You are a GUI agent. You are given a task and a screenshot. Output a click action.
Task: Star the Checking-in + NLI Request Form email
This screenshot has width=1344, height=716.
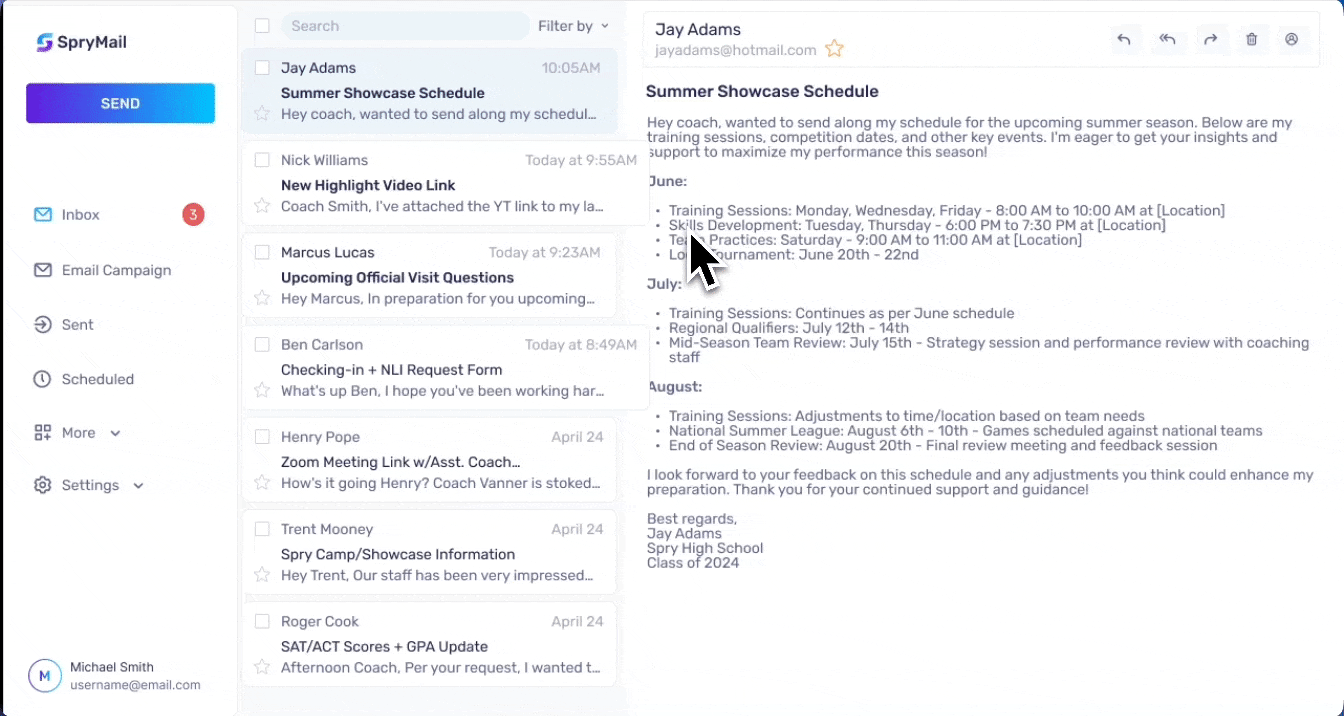click(x=262, y=390)
